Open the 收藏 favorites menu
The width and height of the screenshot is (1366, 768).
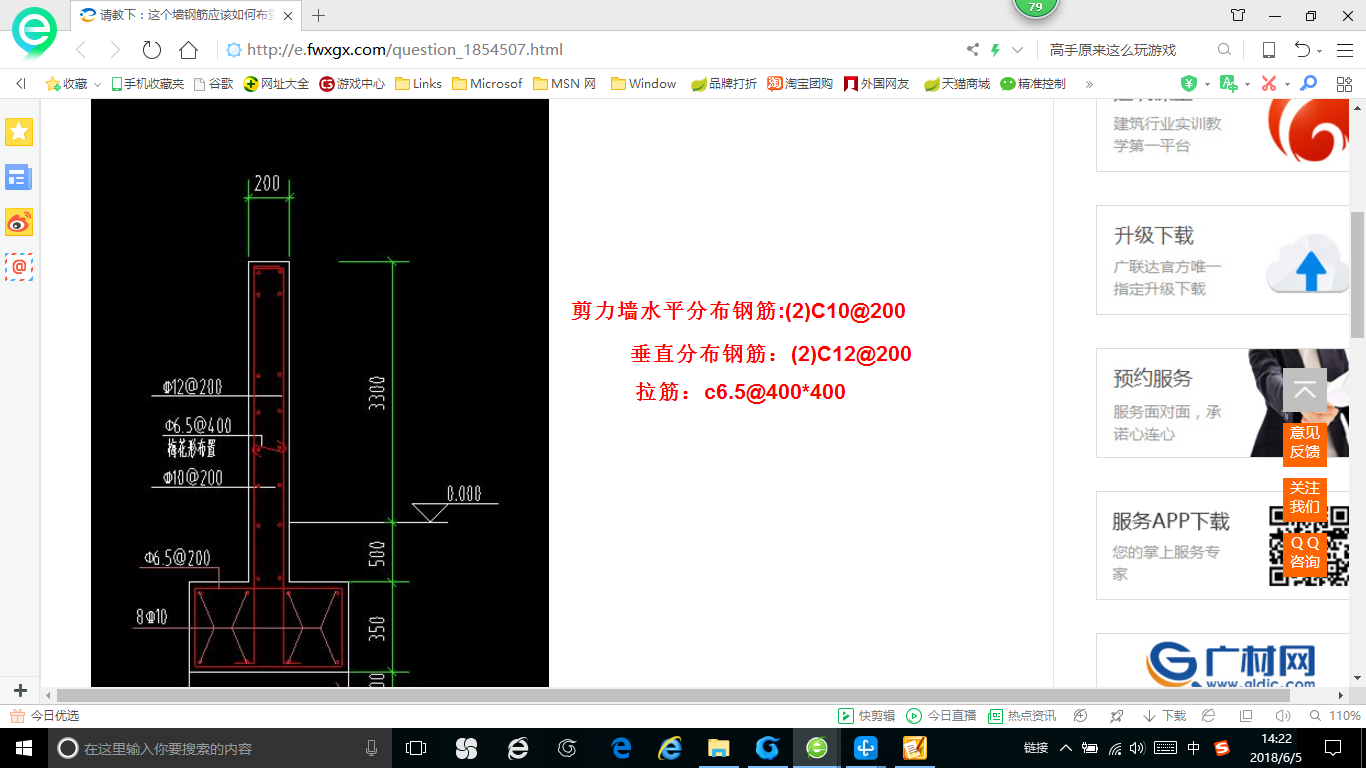[x=73, y=84]
